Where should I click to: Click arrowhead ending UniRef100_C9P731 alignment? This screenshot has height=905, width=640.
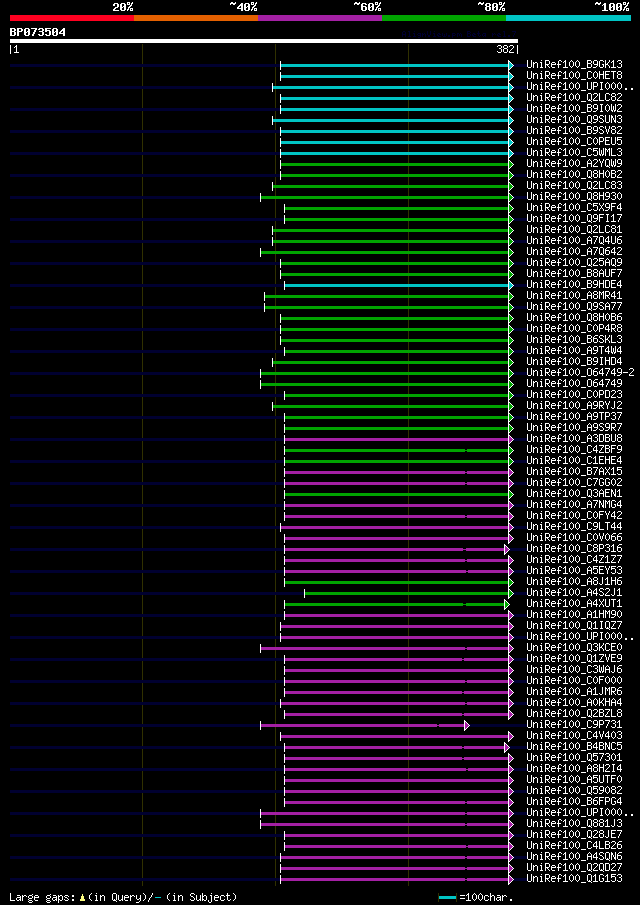pyautogui.click(x=467, y=724)
